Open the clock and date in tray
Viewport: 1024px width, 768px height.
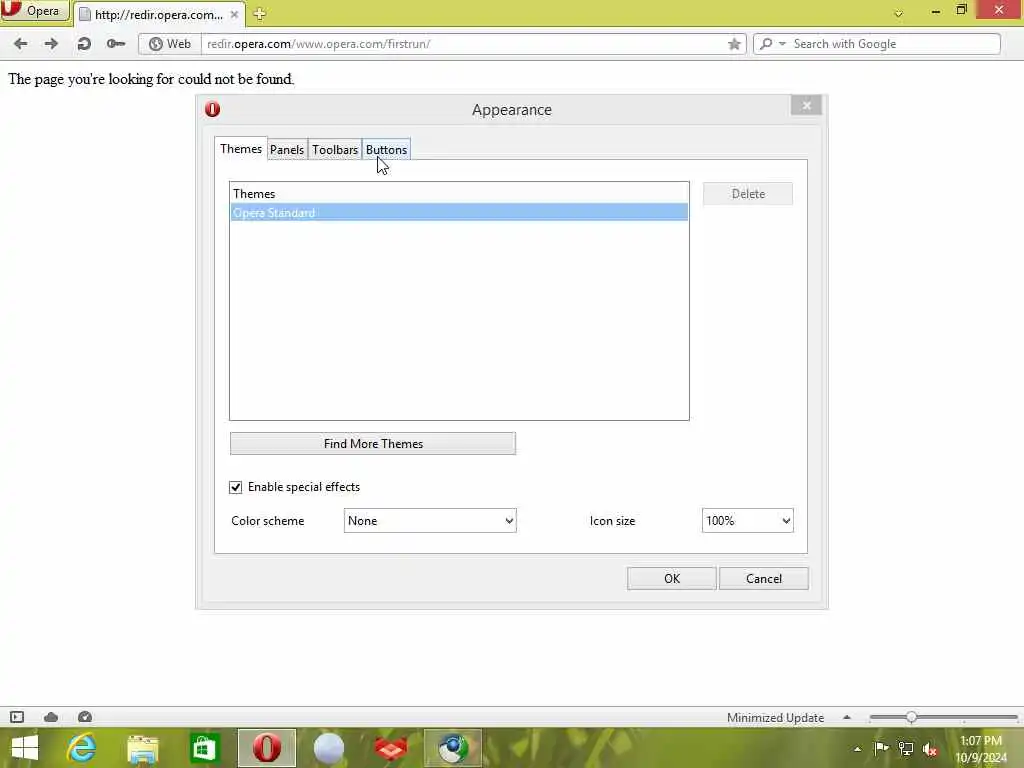tap(981, 749)
